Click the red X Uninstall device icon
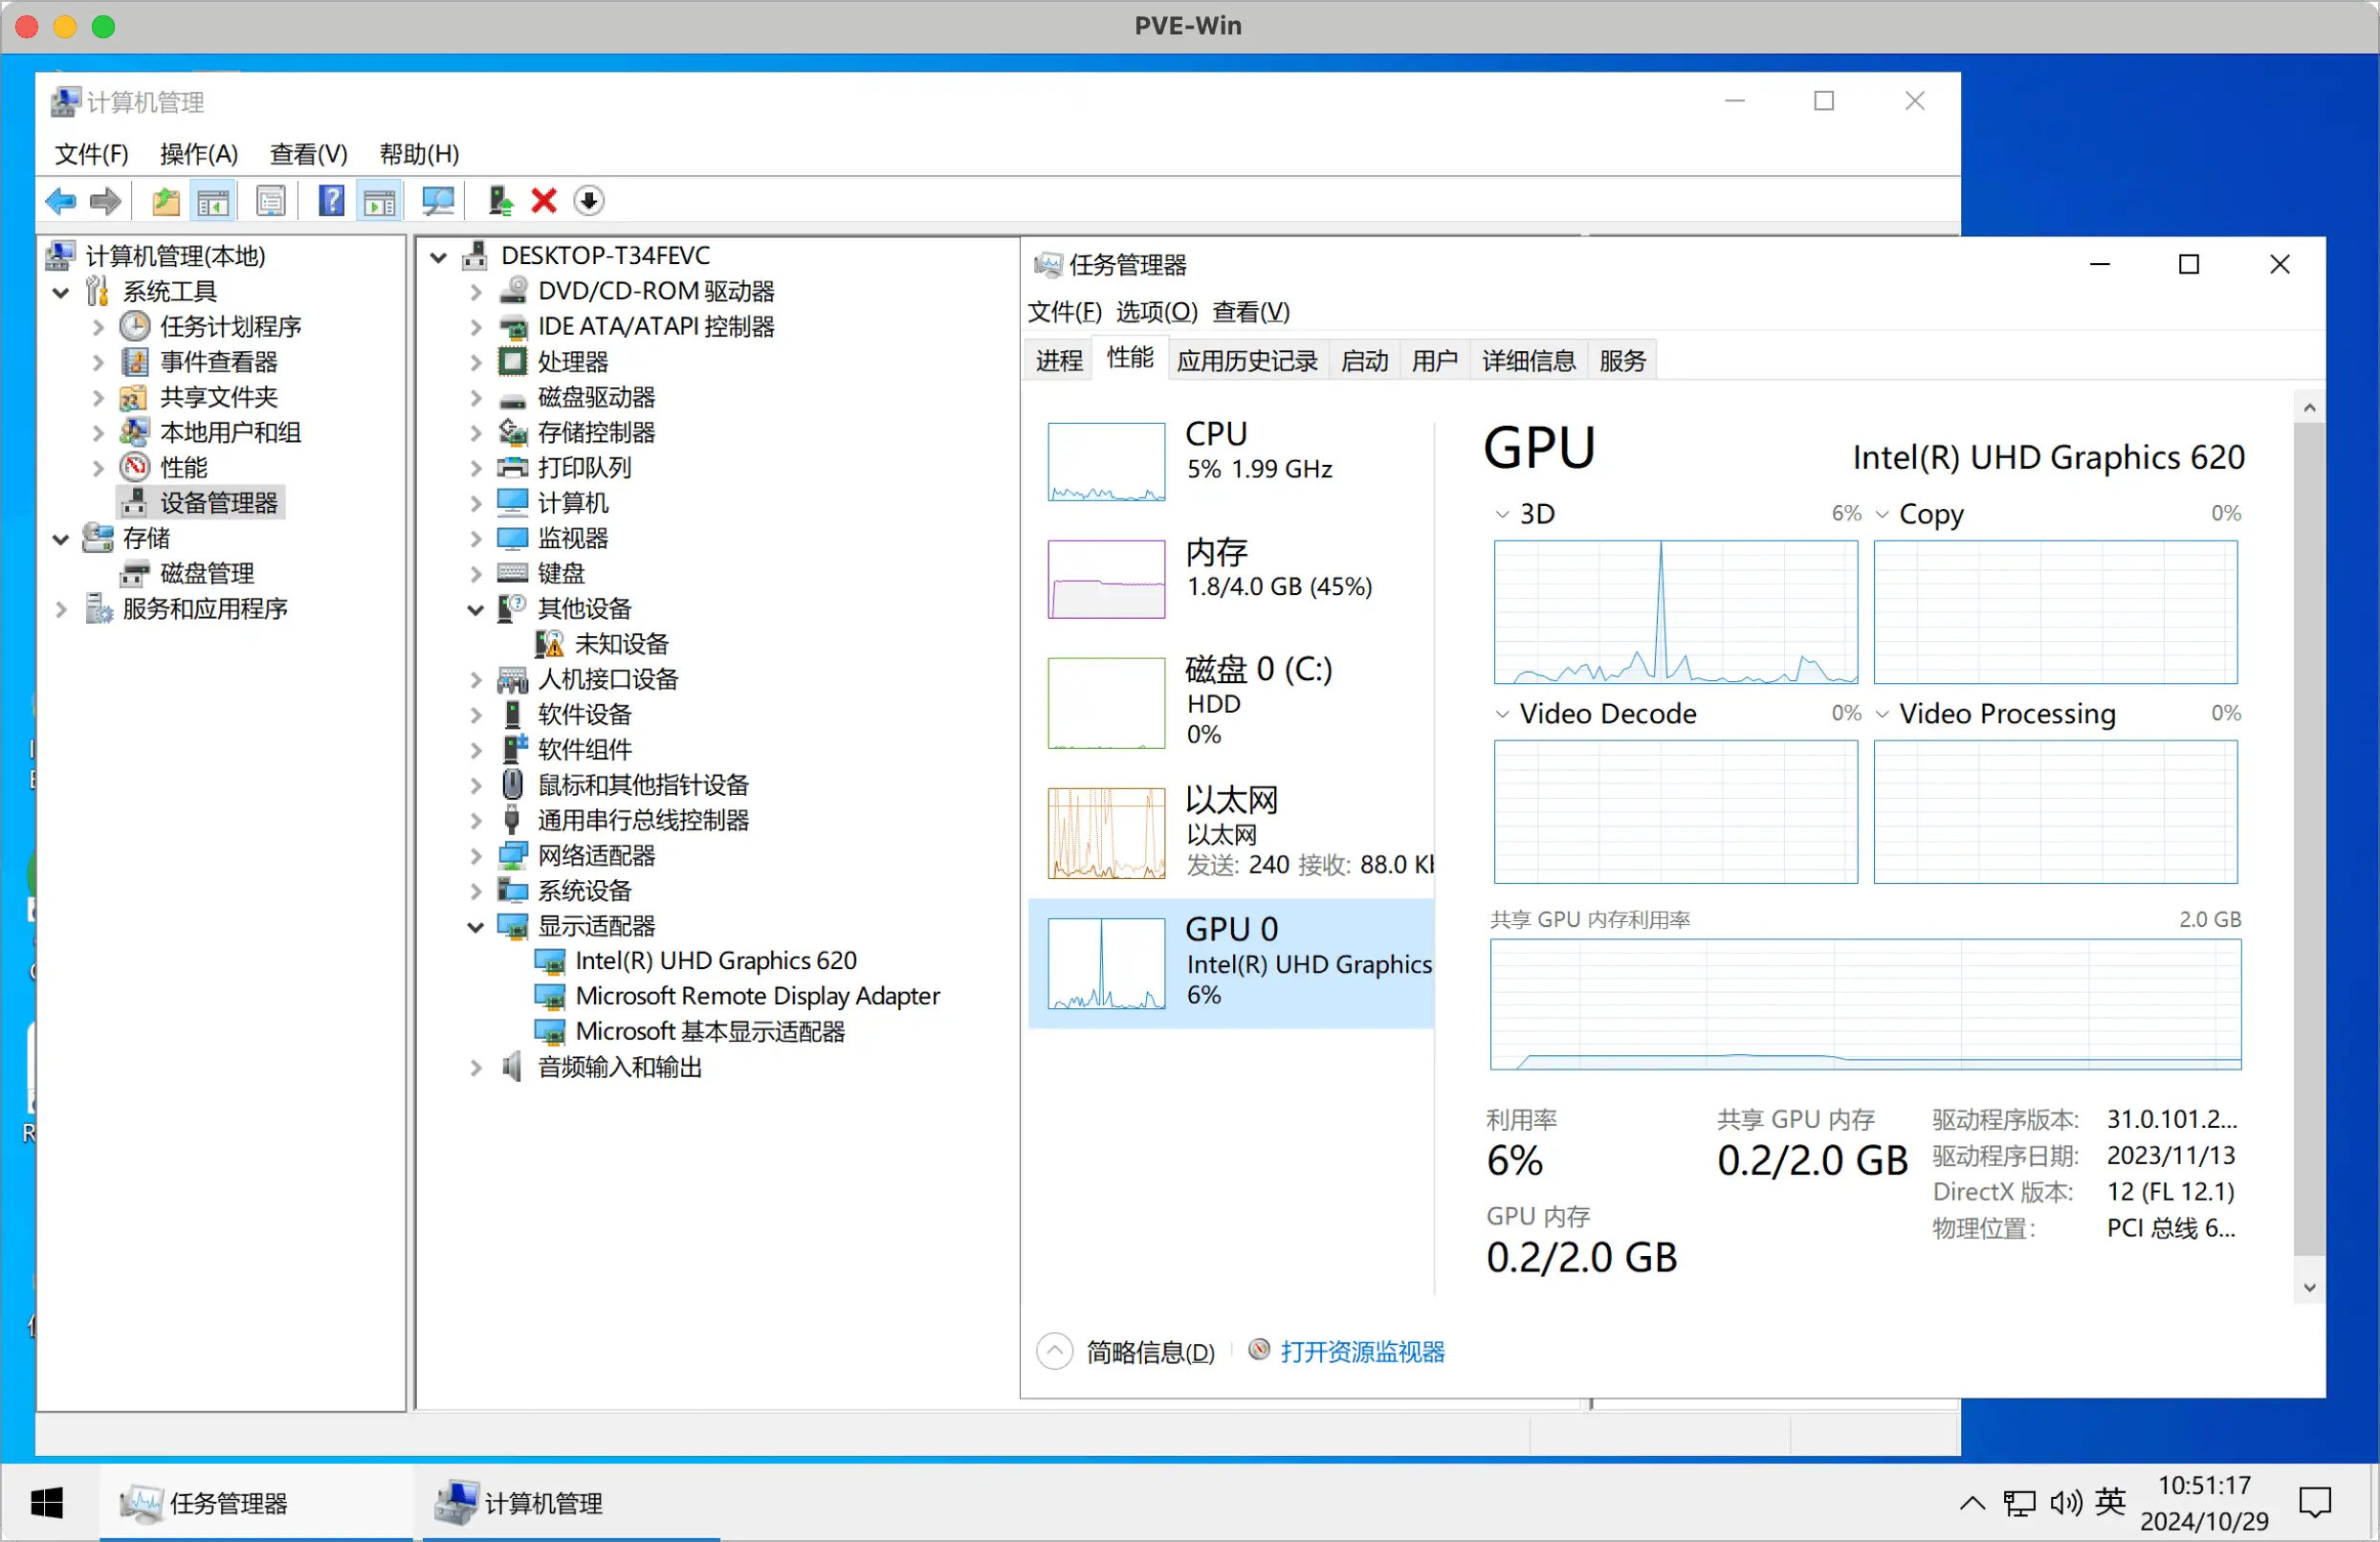The width and height of the screenshot is (2380, 1542). 544,201
